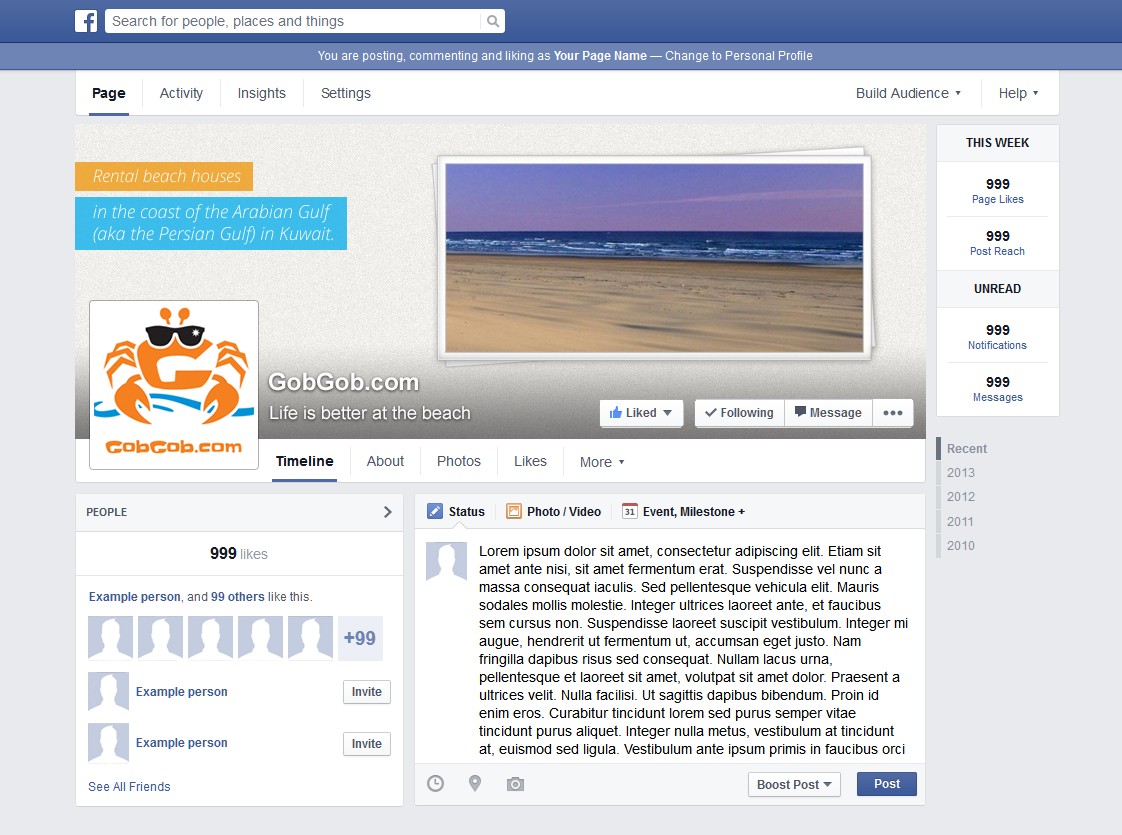This screenshot has height=835, width=1122.
Task: Select the Status composer tab
Action: (x=456, y=512)
